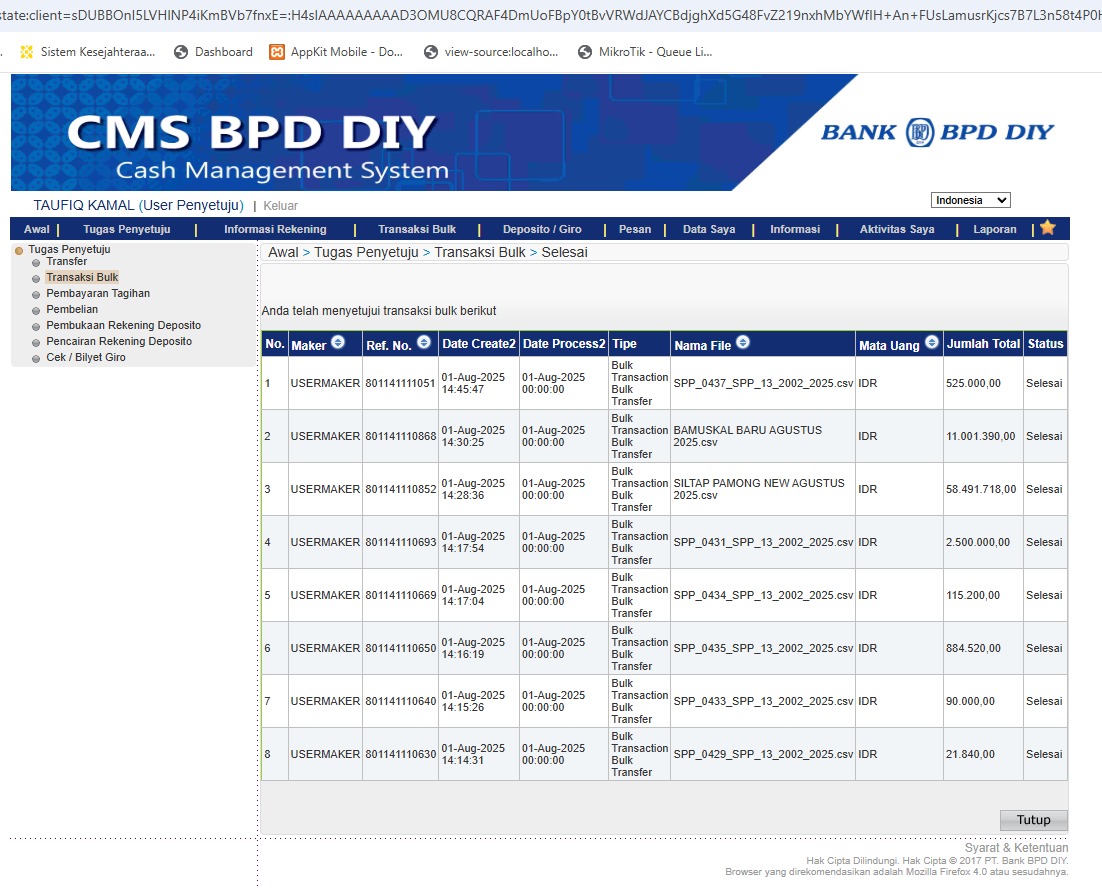Click ref number 801141111051
The height and width of the screenshot is (888, 1102).
(400, 384)
